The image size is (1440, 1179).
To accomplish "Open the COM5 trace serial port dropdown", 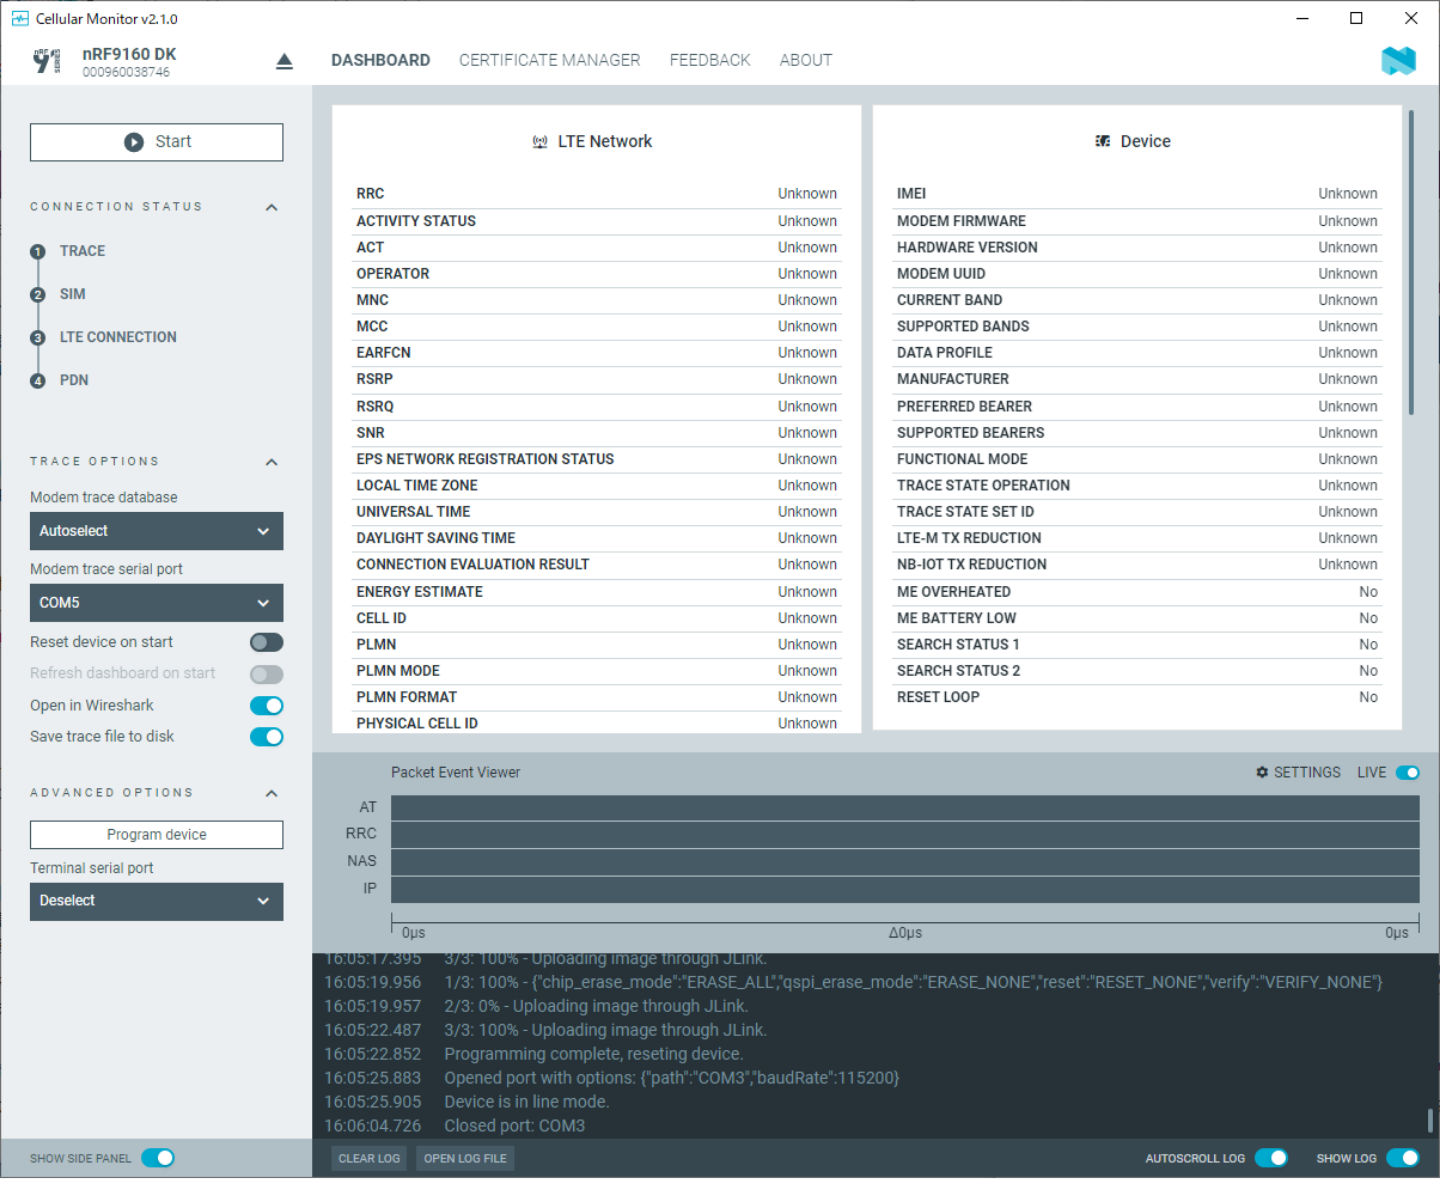I will [x=156, y=603].
